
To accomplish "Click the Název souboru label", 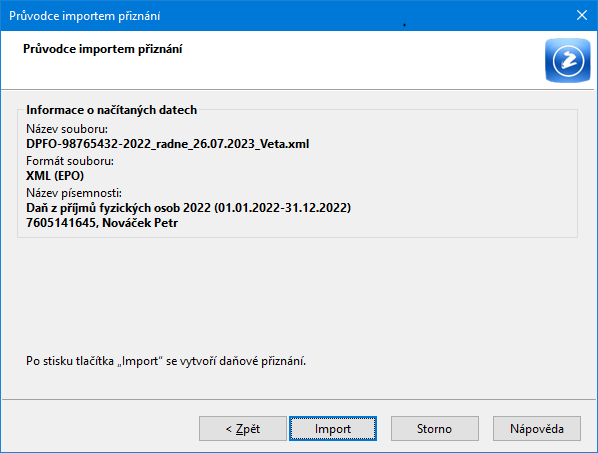I will [x=67, y=129].
